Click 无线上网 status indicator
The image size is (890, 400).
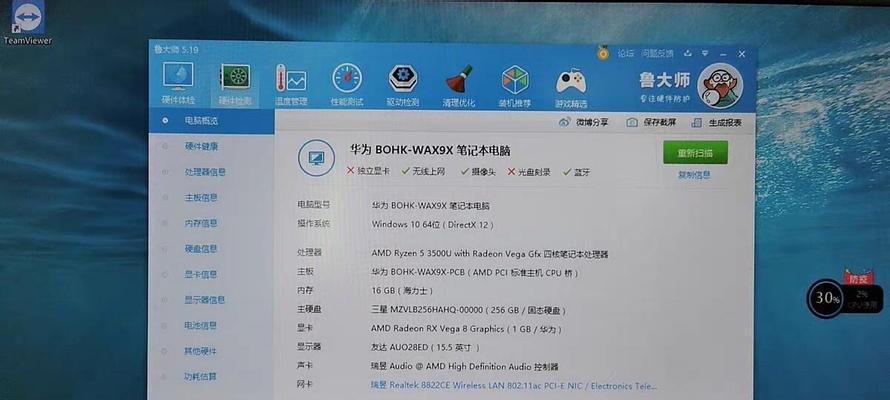click(423, 171)
